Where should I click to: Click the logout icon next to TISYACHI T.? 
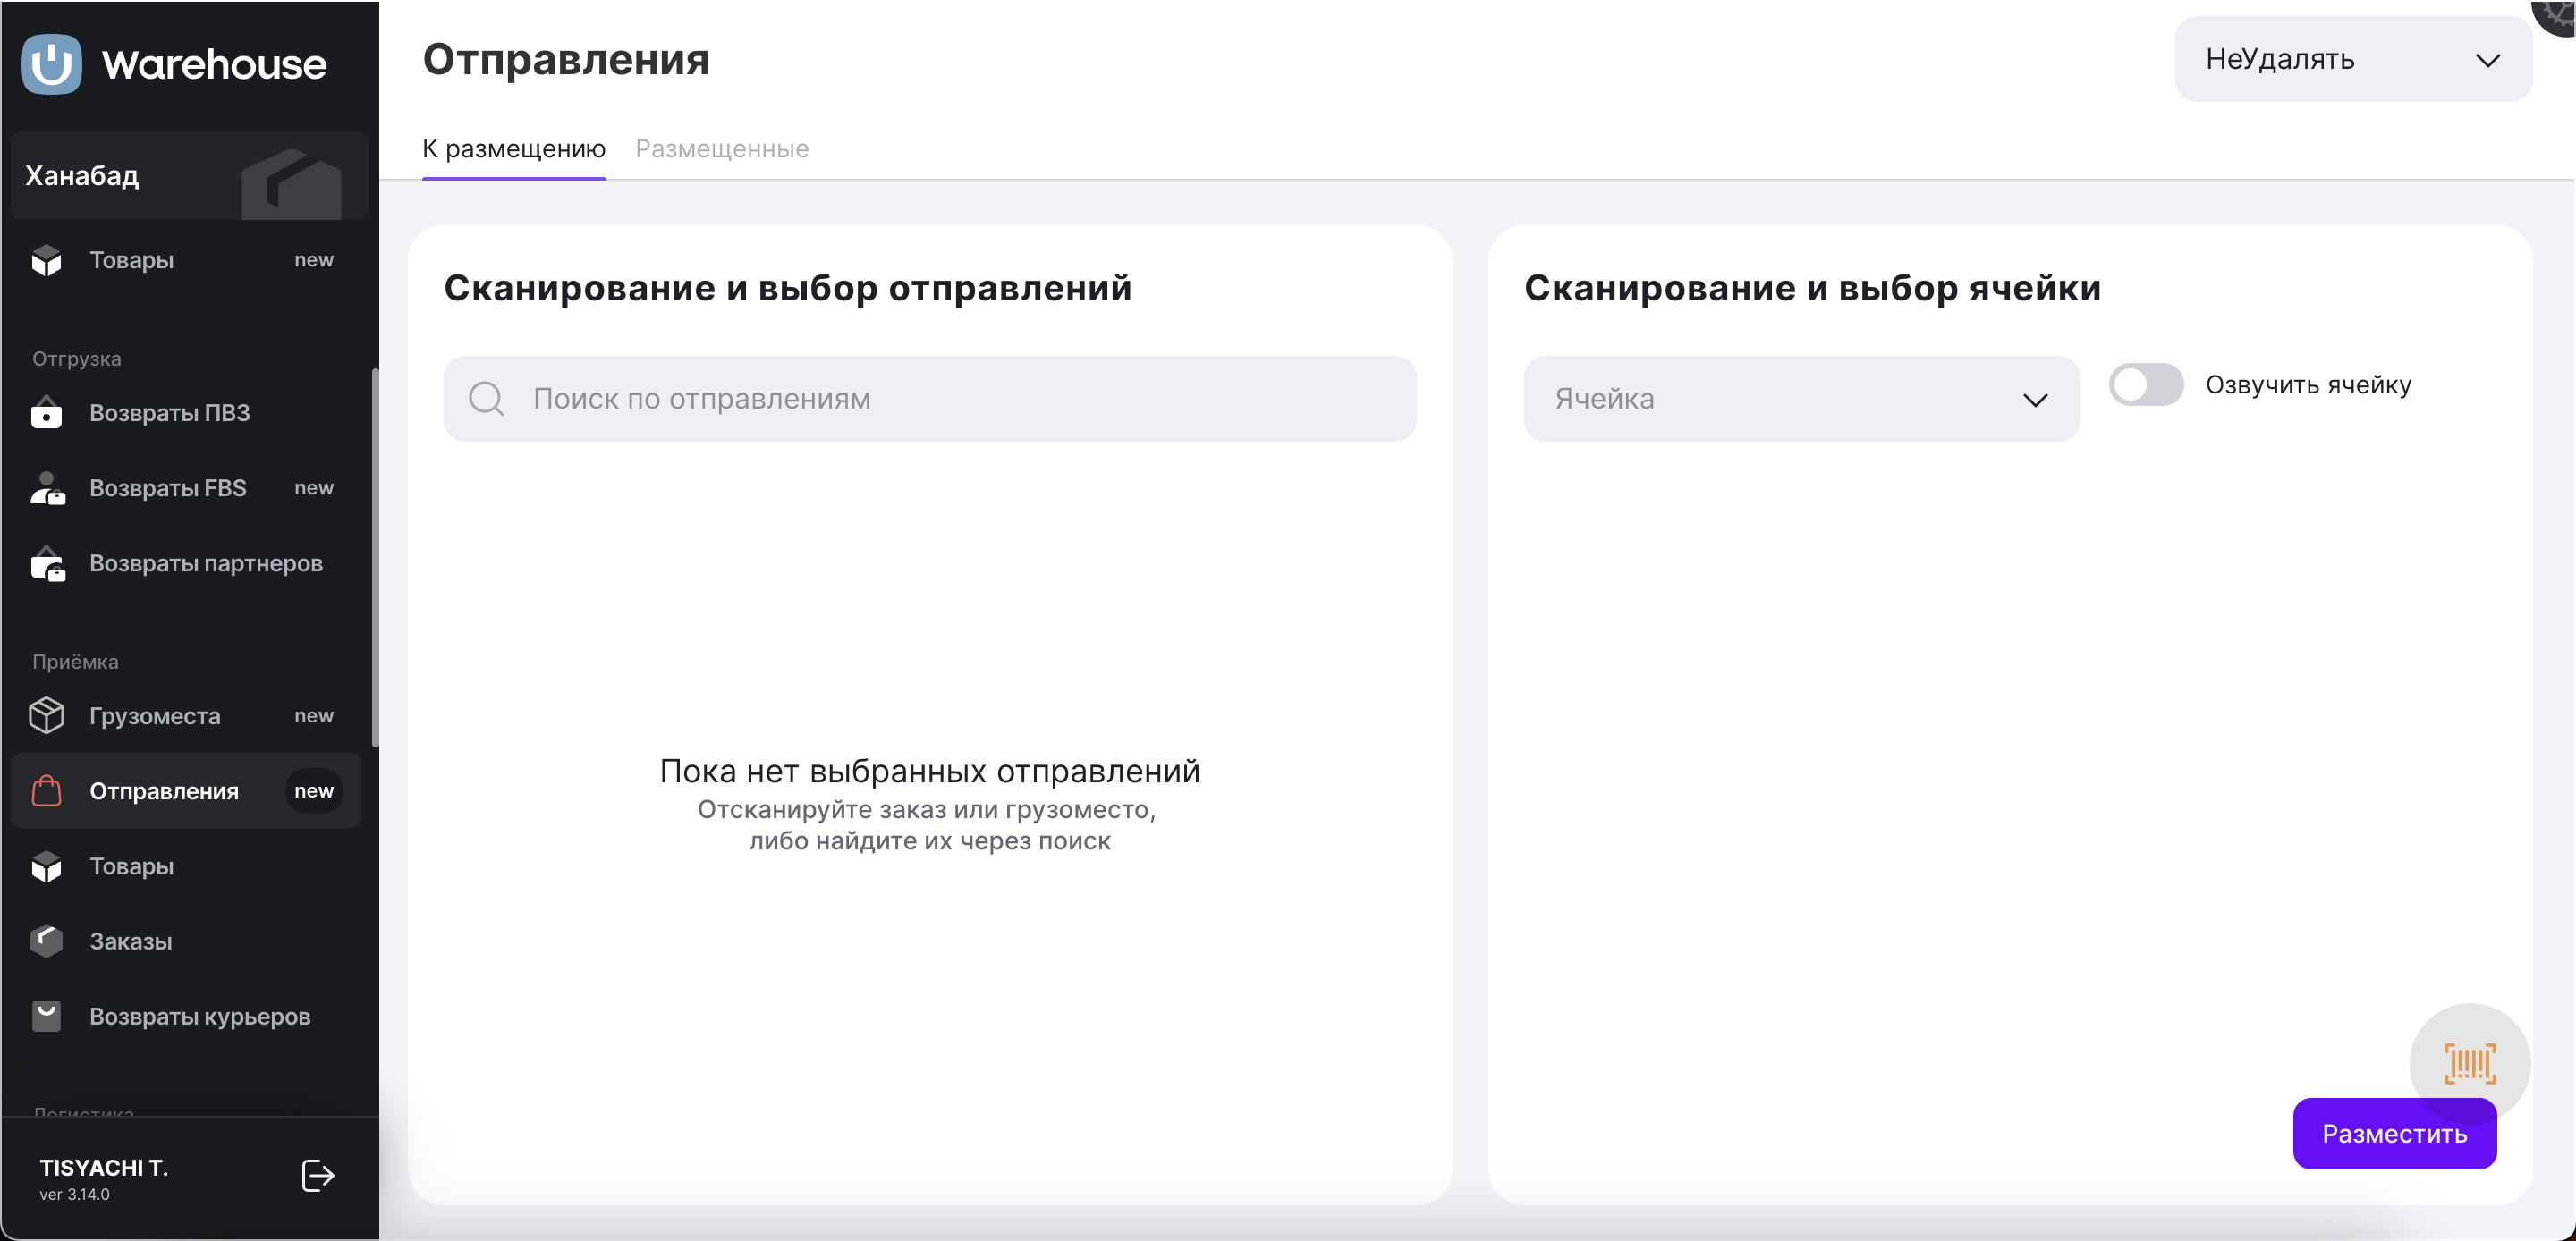click(x=317, y=1176)
